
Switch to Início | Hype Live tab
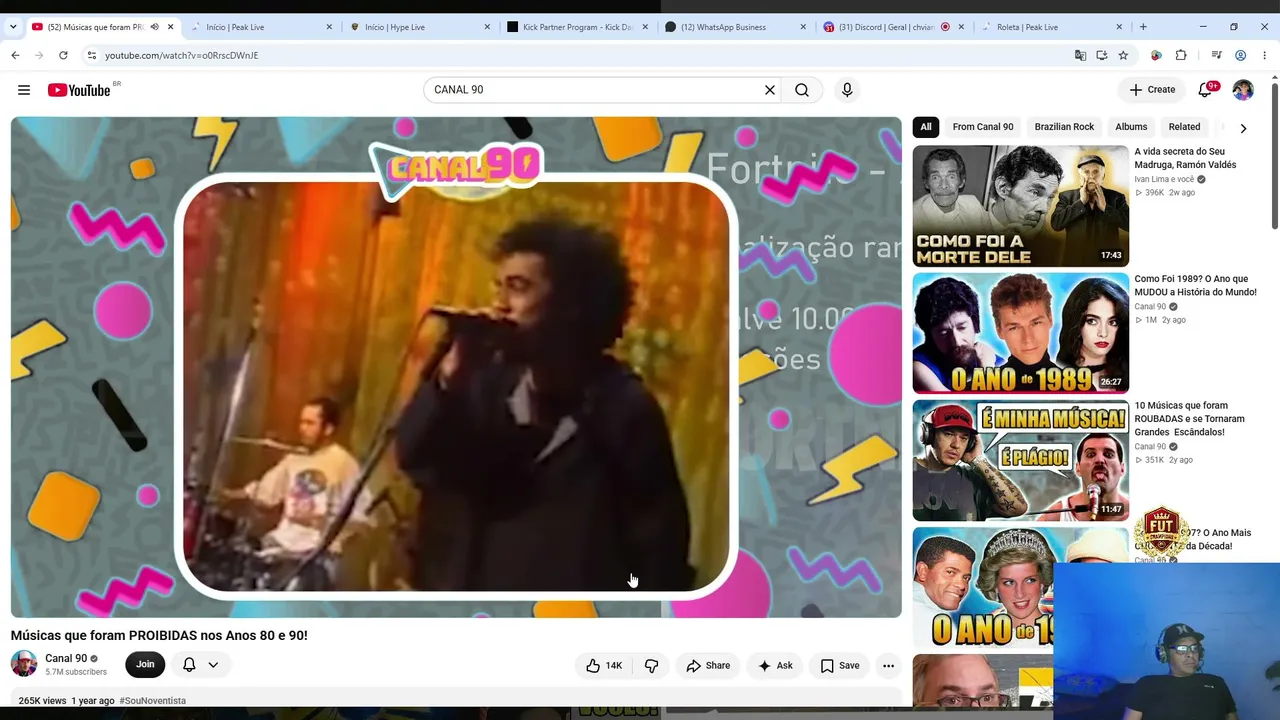coord(419,27)
